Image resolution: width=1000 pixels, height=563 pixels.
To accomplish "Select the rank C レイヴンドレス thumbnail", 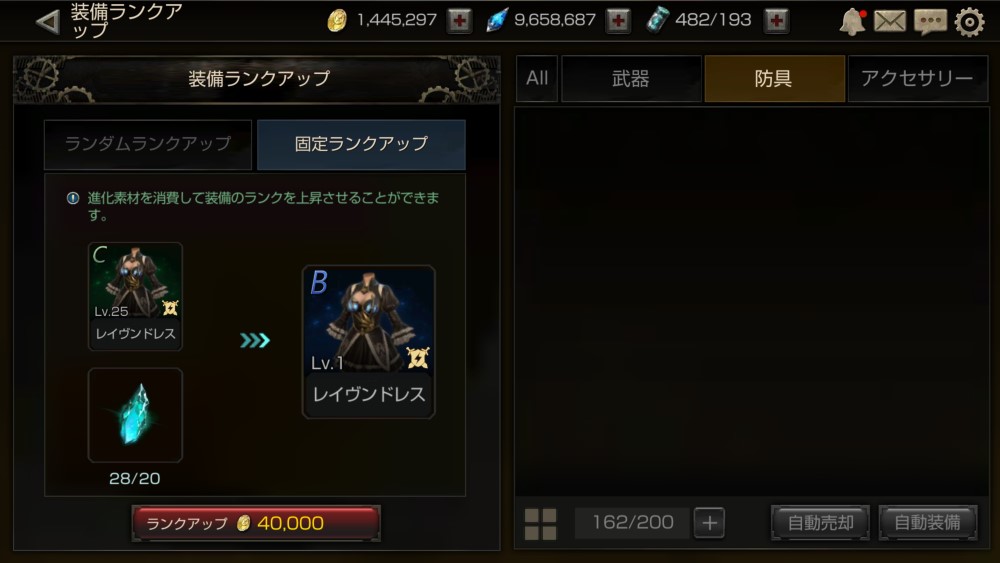I will coord(135,296).
